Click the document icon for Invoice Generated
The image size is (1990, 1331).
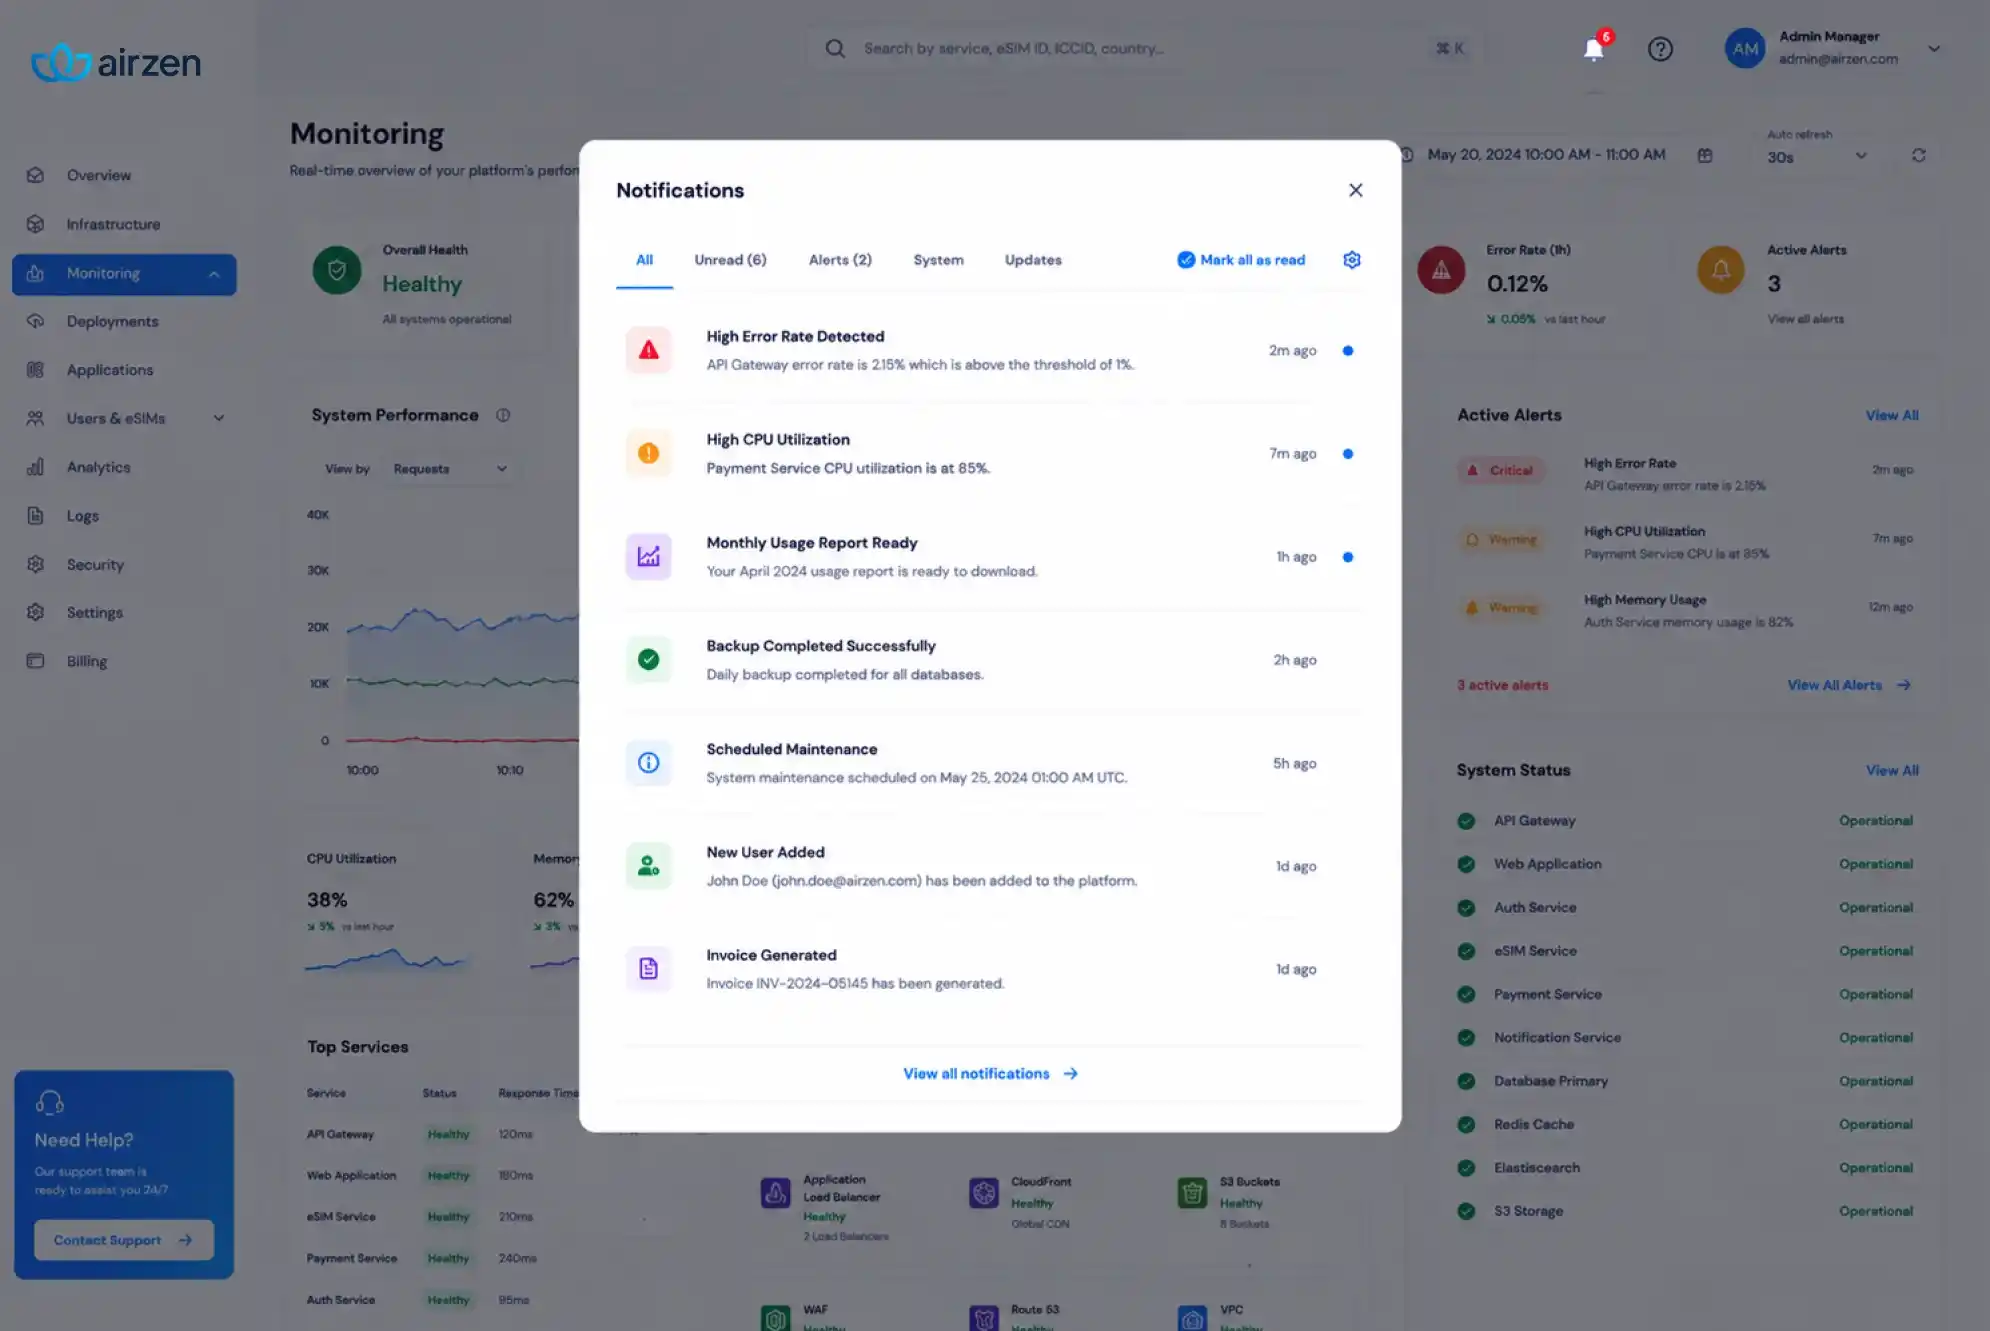(649, 968)
